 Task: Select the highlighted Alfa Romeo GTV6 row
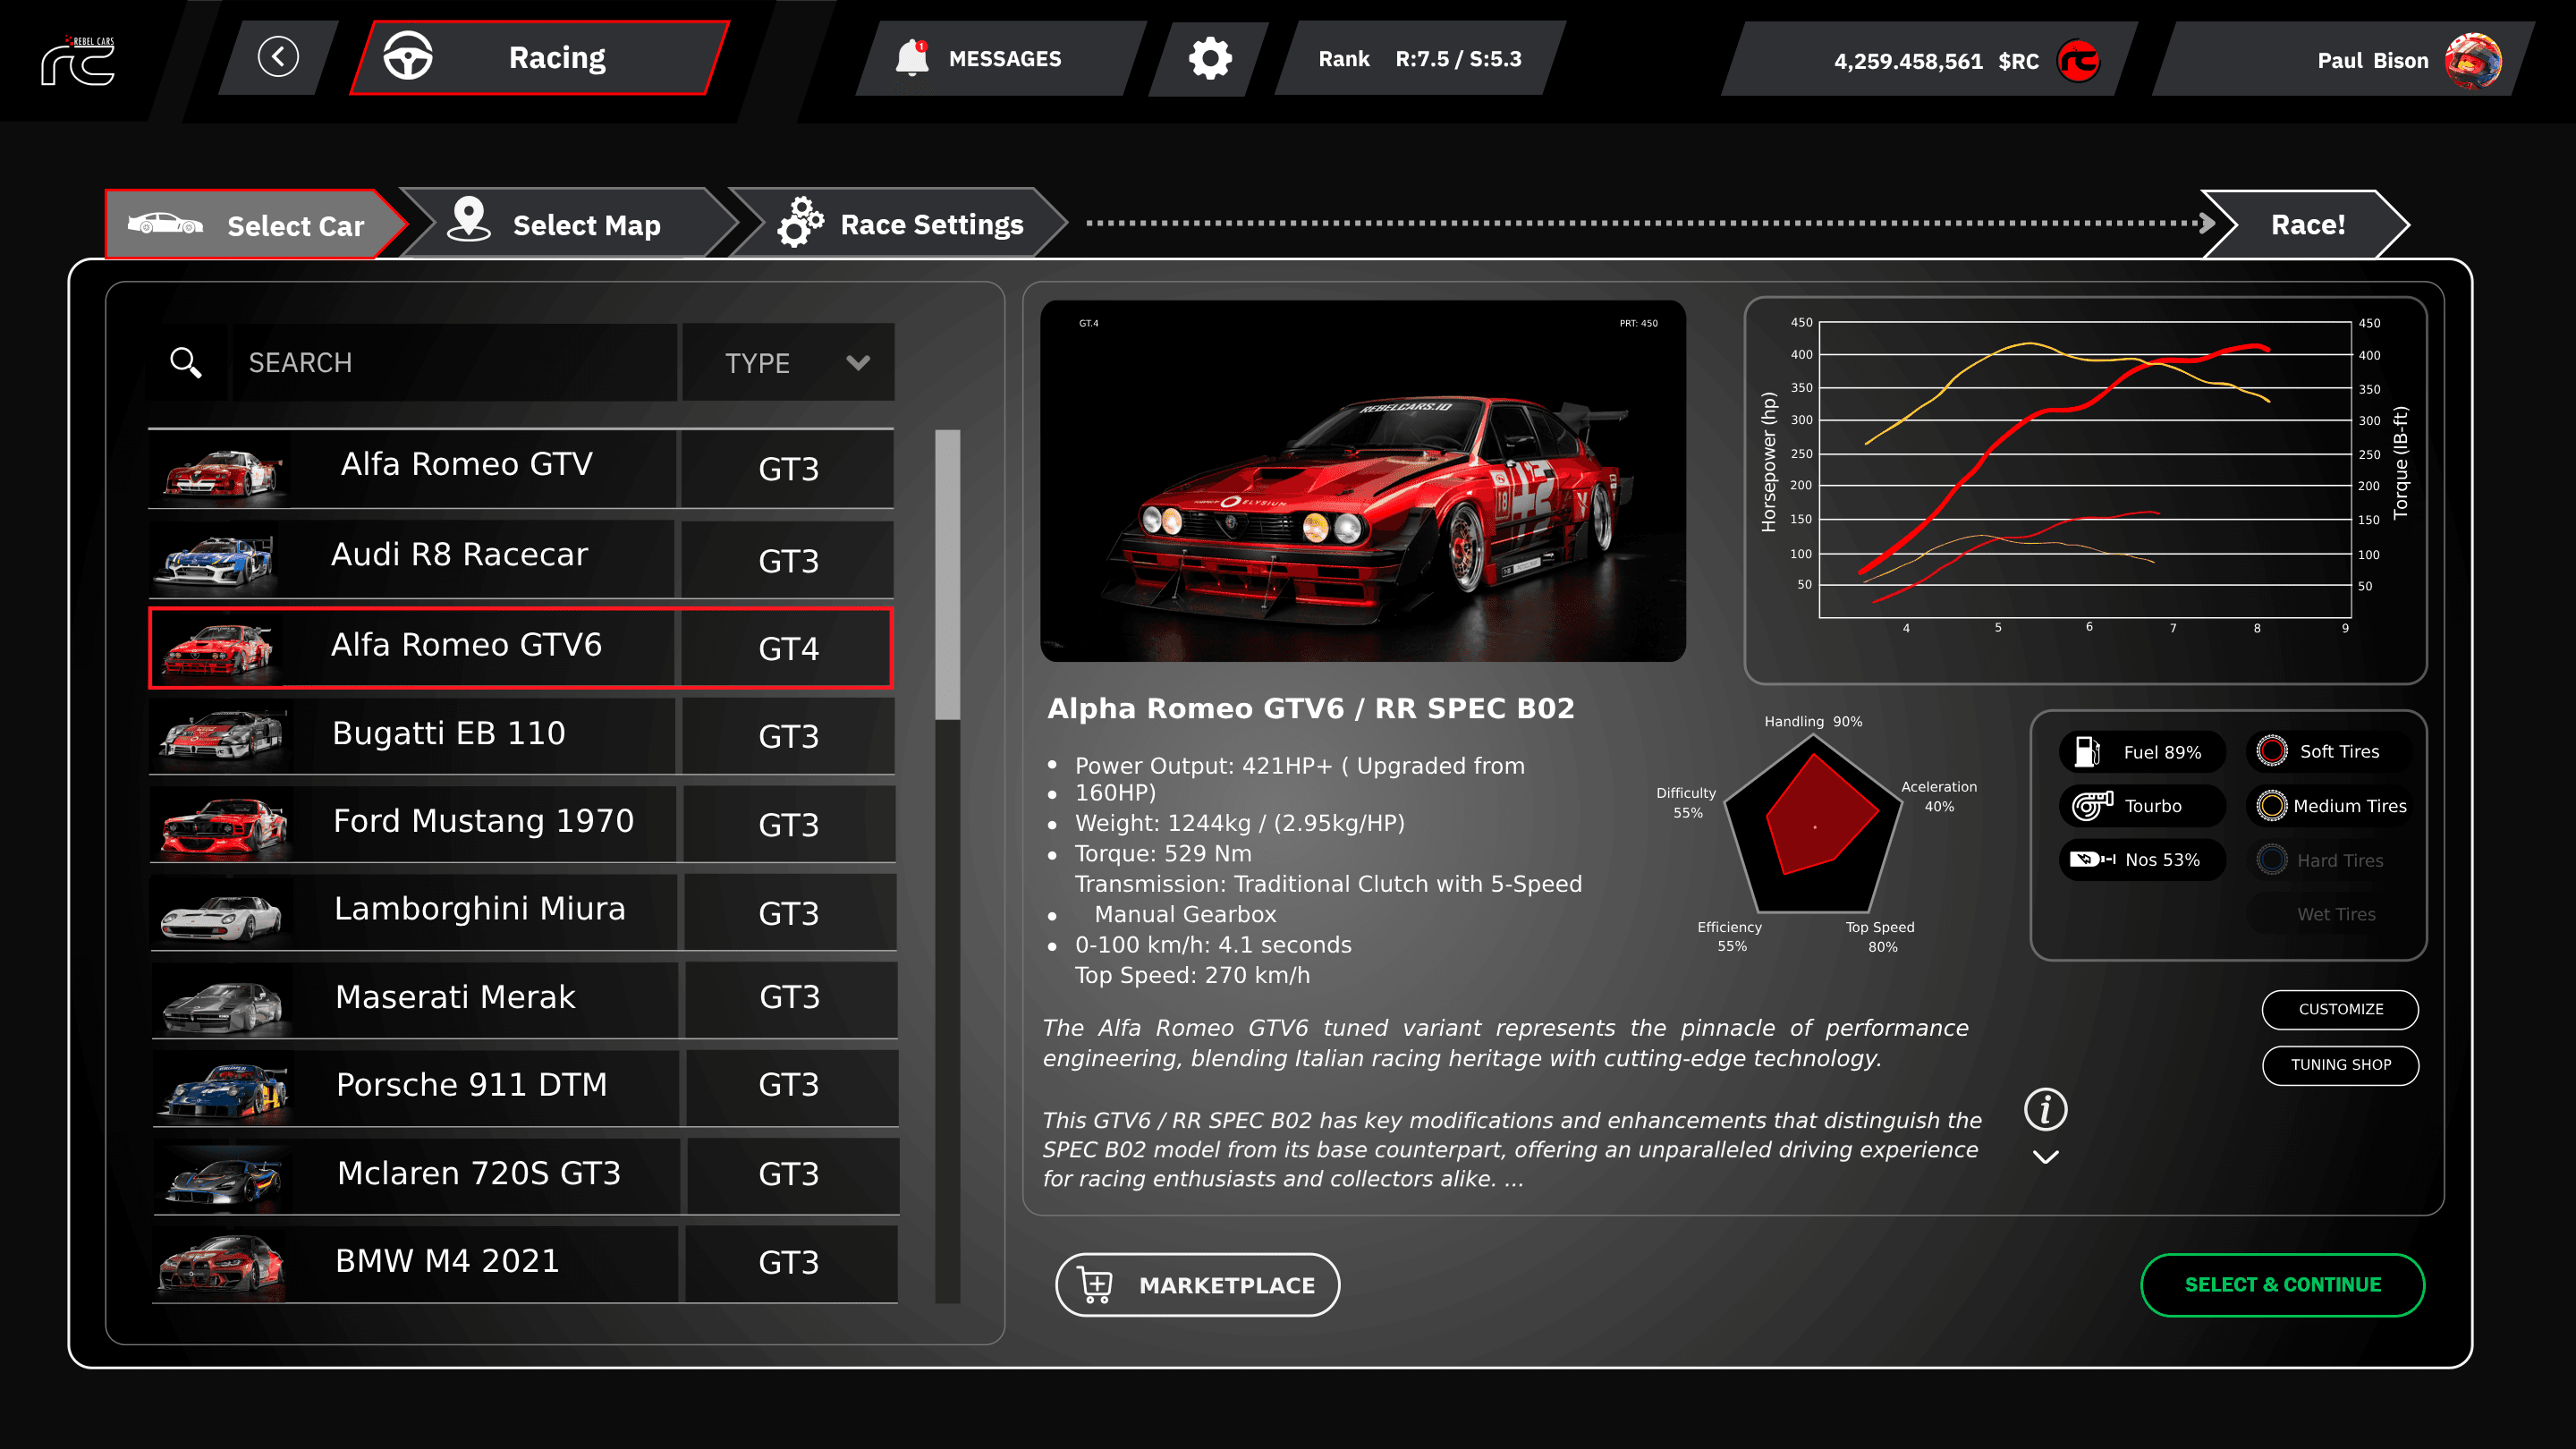pyautogui.click(x=521, y=647)
